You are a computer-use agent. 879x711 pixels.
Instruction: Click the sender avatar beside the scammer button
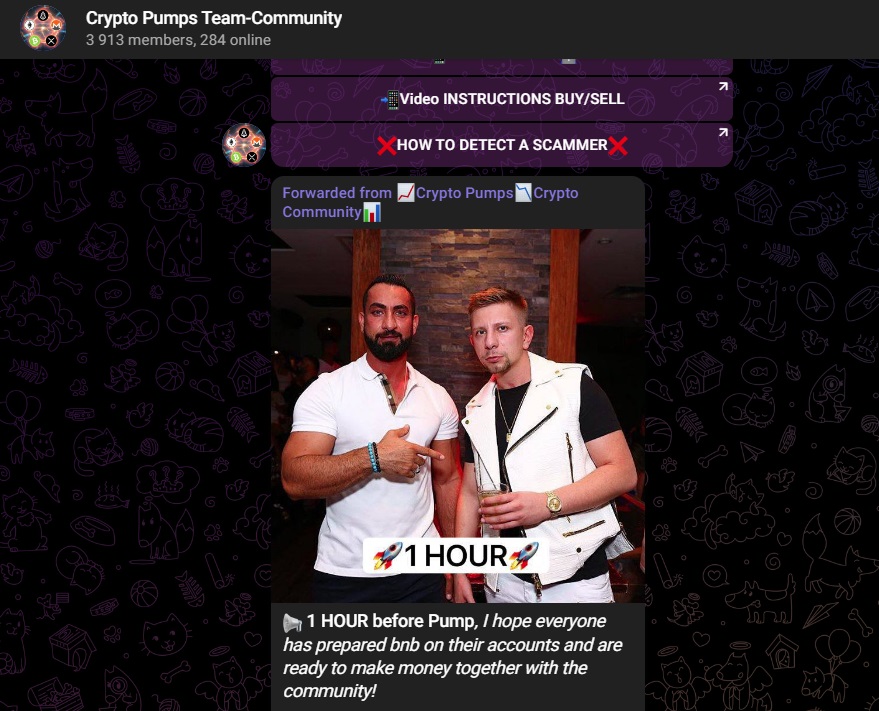[x=244, y=145]
